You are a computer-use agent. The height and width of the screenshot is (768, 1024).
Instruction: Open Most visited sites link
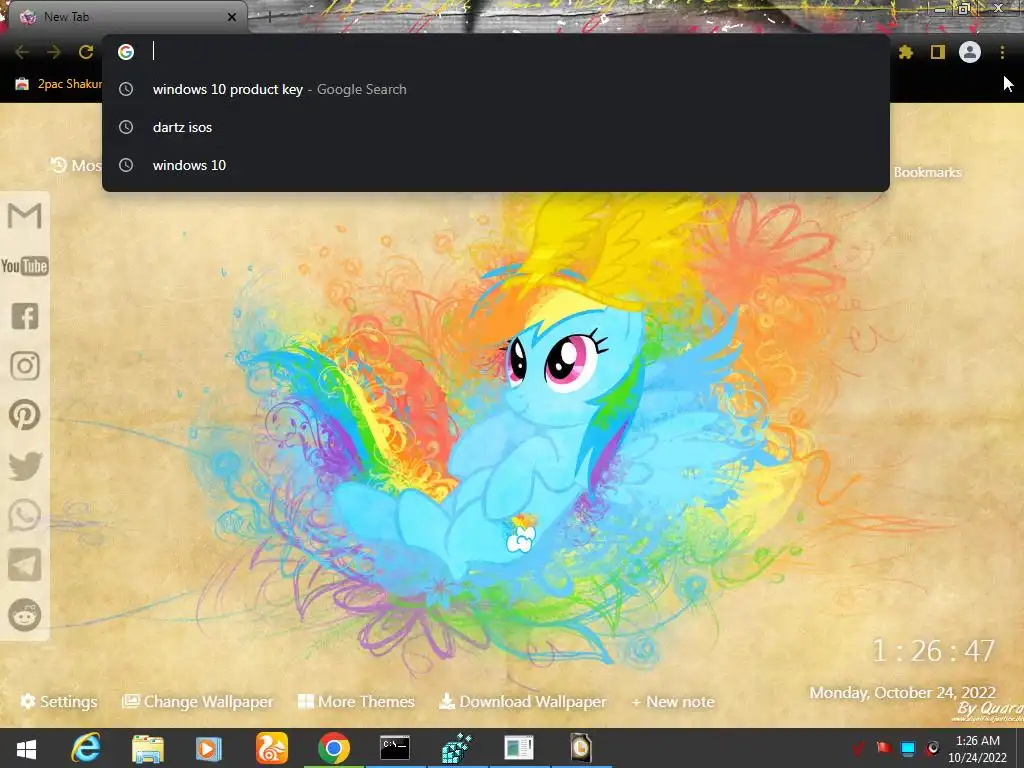coord(76,165)
